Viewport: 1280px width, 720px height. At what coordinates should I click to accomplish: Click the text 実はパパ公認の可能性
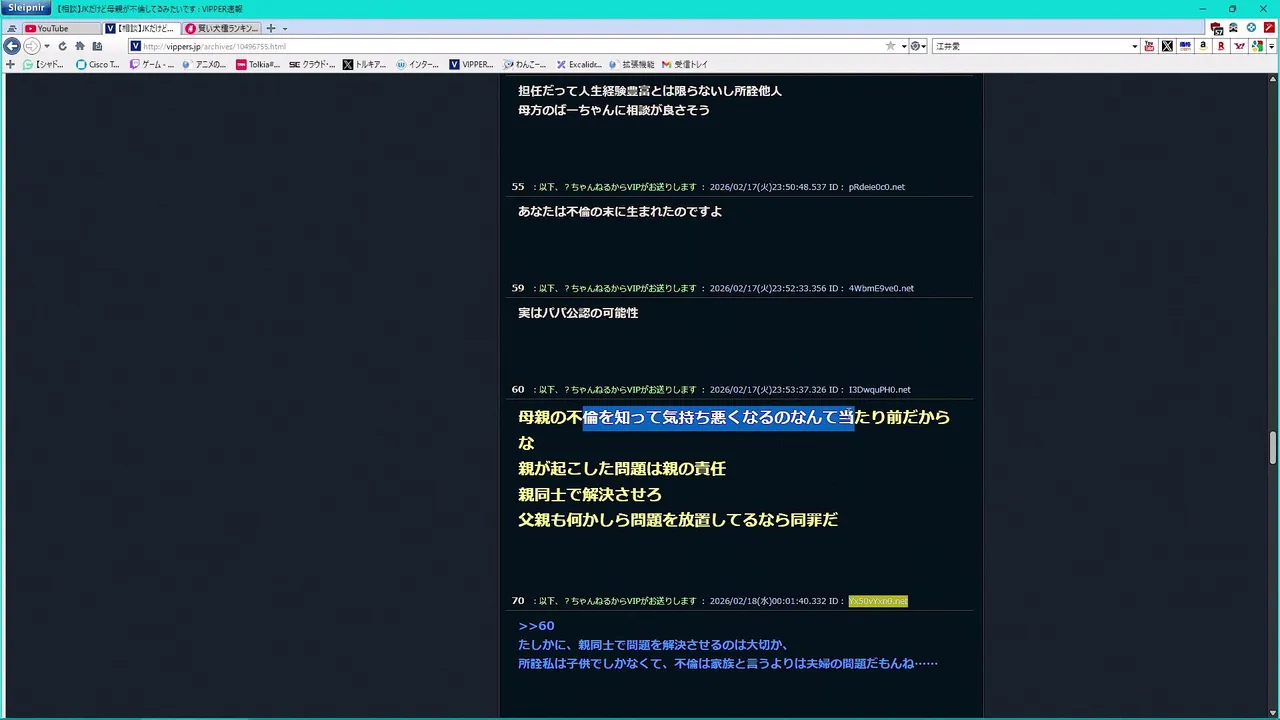pyautogui.click(x=578, y=313)
